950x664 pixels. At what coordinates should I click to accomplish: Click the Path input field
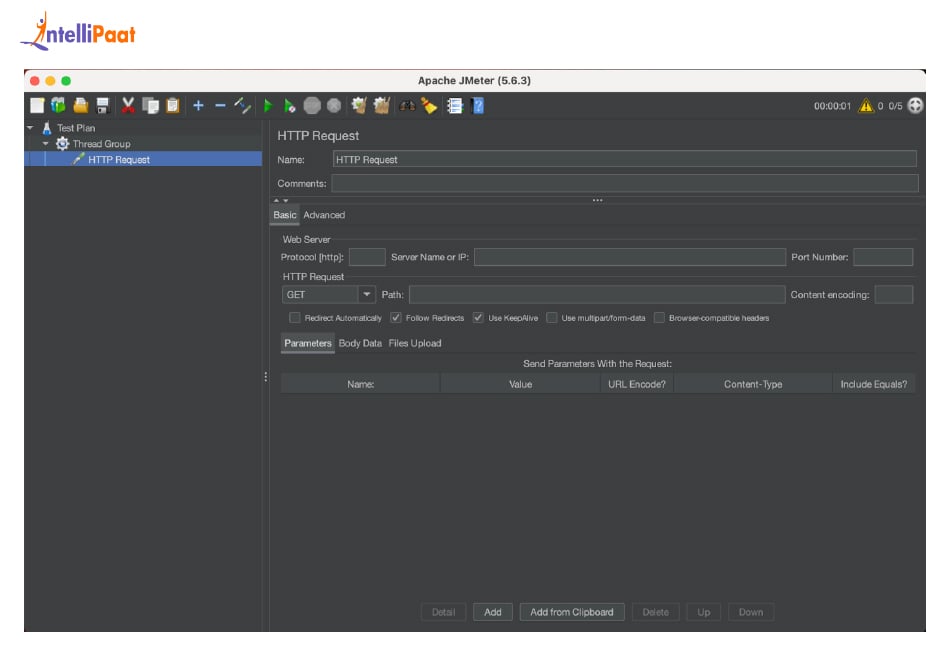597,294
